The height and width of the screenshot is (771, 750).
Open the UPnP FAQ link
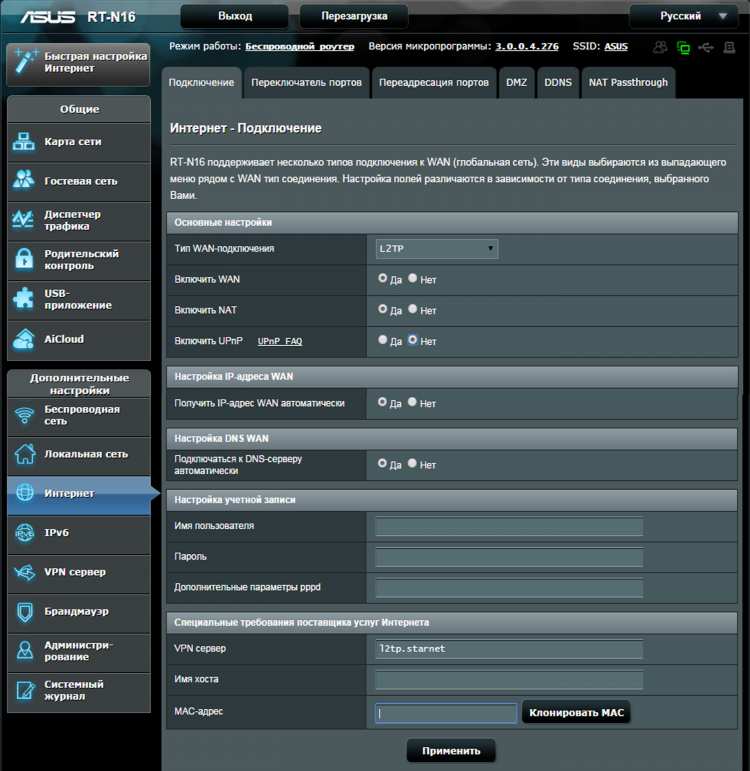point(280,341)
